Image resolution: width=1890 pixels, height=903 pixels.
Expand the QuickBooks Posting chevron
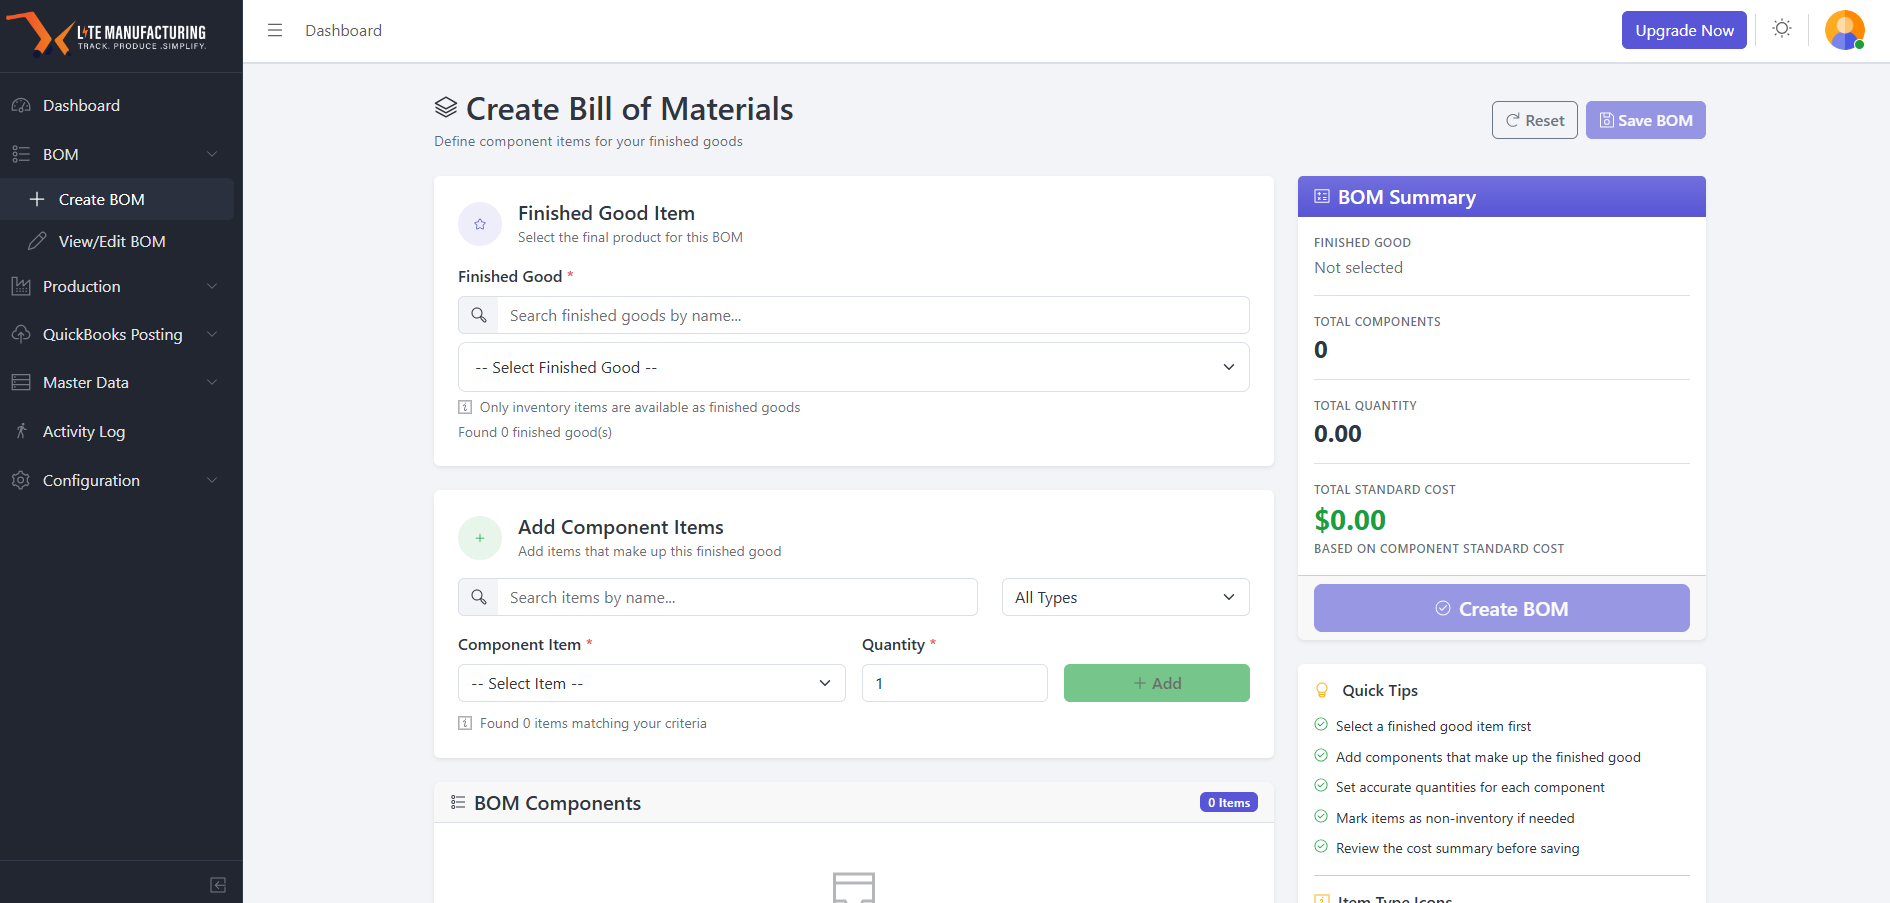click(212, 334)
